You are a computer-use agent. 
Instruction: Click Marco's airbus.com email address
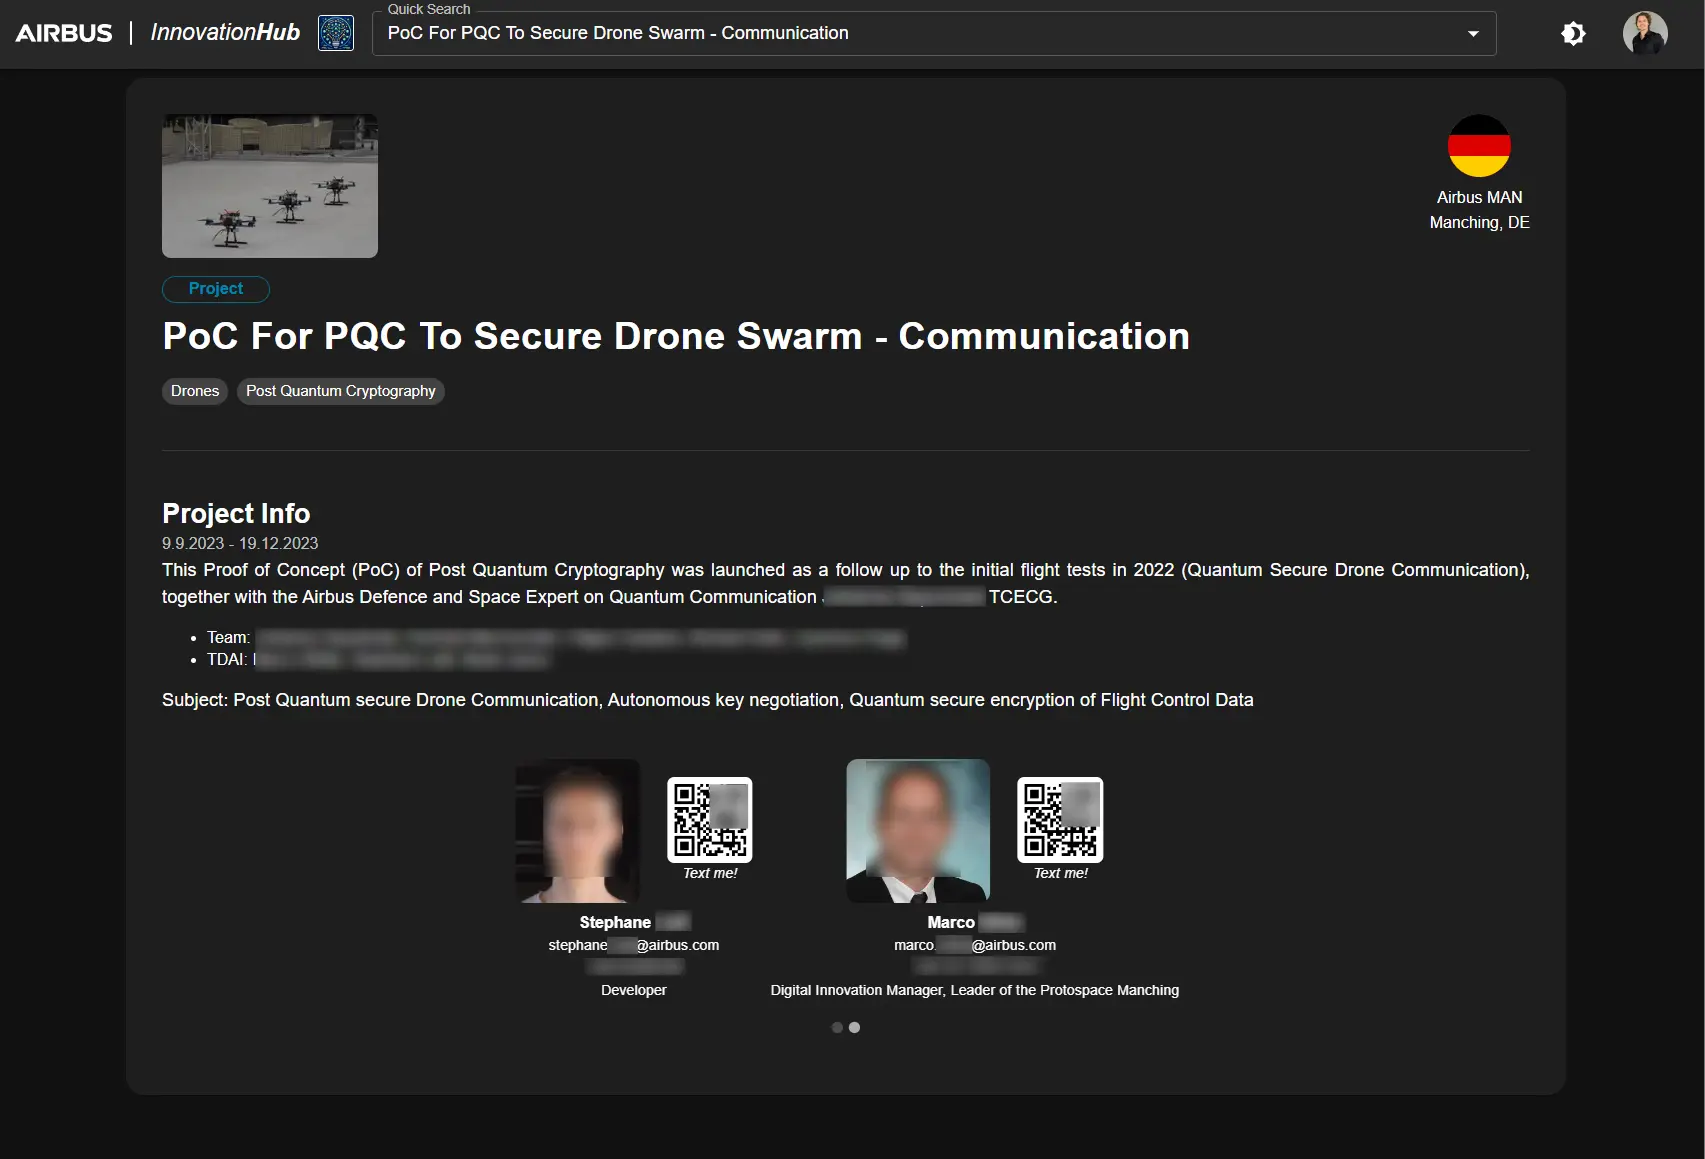(x=975, y=945)
